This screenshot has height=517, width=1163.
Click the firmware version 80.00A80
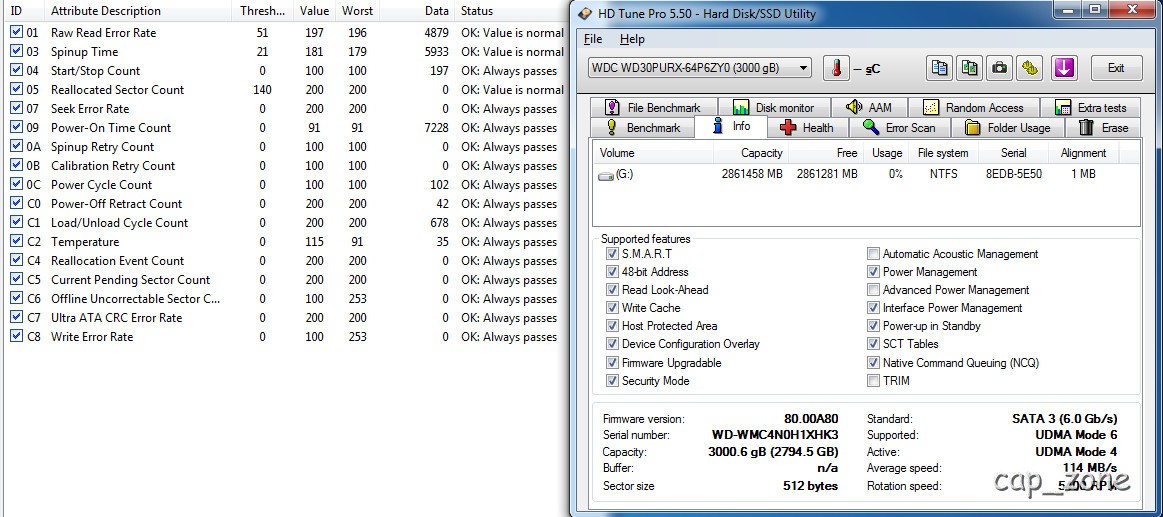(x=811, y=419)
